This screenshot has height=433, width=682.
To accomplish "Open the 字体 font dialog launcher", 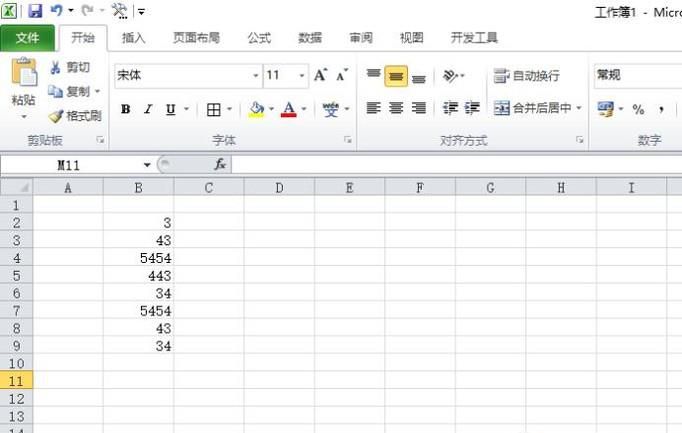I will coord(348,140).
